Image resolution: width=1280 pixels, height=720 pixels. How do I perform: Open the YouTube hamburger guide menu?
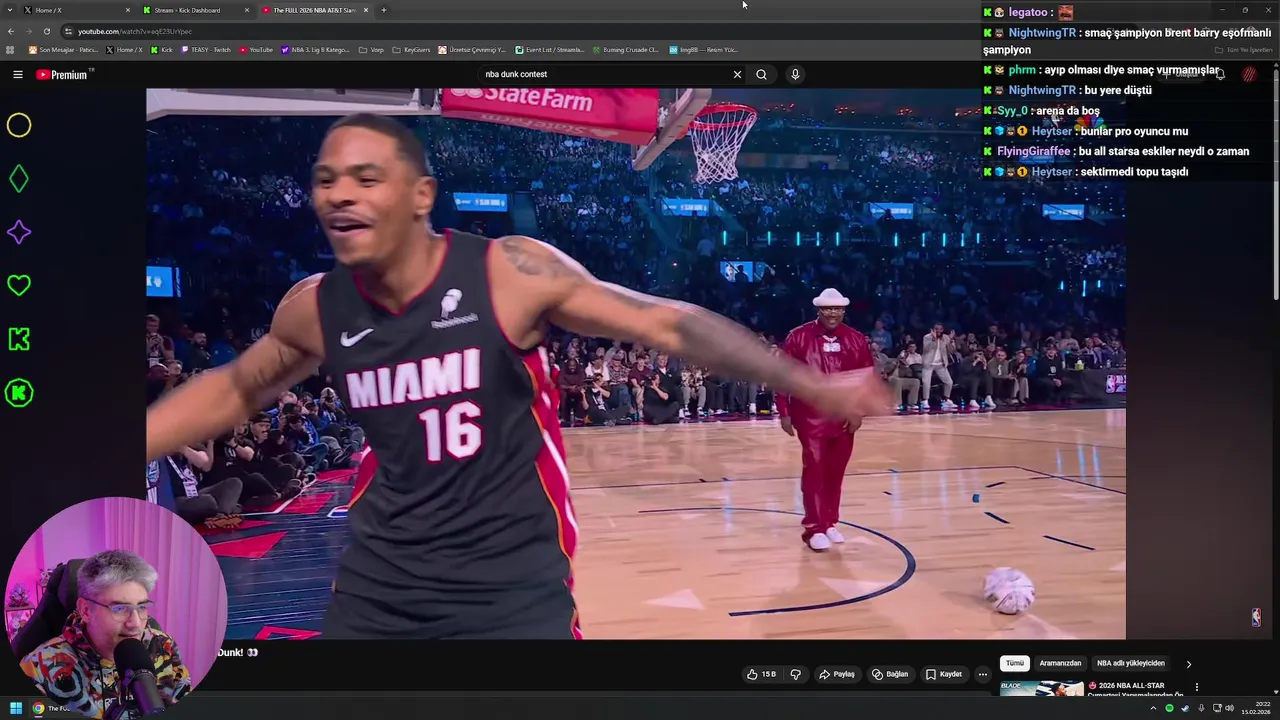17,74
